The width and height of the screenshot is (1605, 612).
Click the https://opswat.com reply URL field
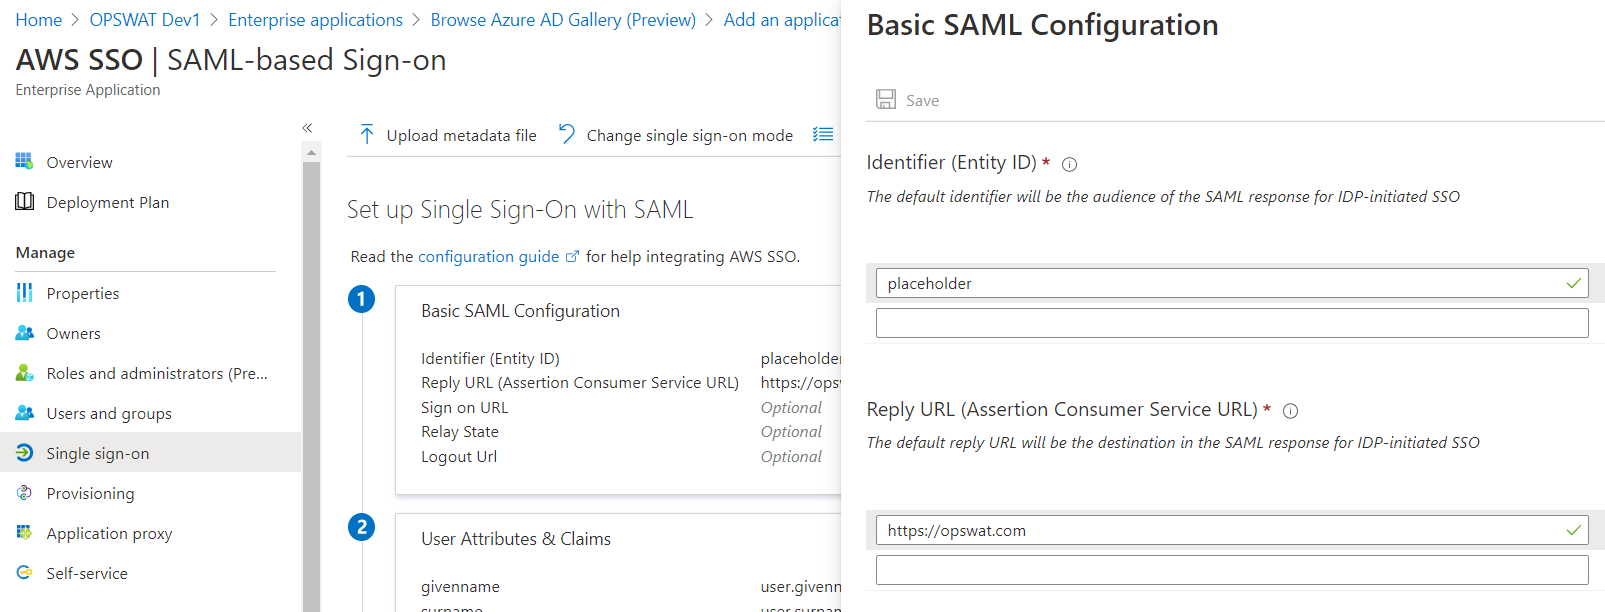pyautogui.click(x=1220, y=530)
